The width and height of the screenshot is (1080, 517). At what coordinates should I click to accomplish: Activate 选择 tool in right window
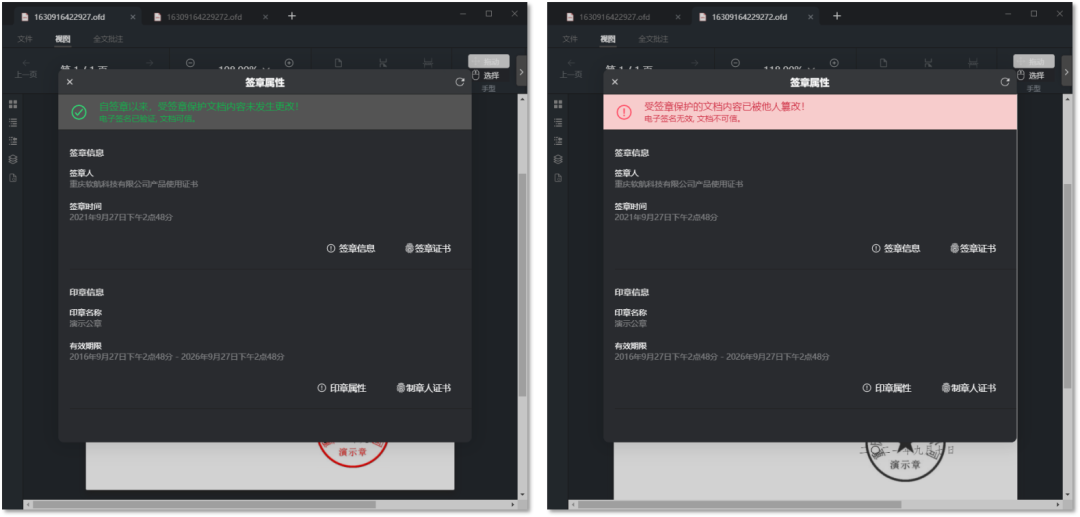pyautogui.click(x=1032, y=76)
